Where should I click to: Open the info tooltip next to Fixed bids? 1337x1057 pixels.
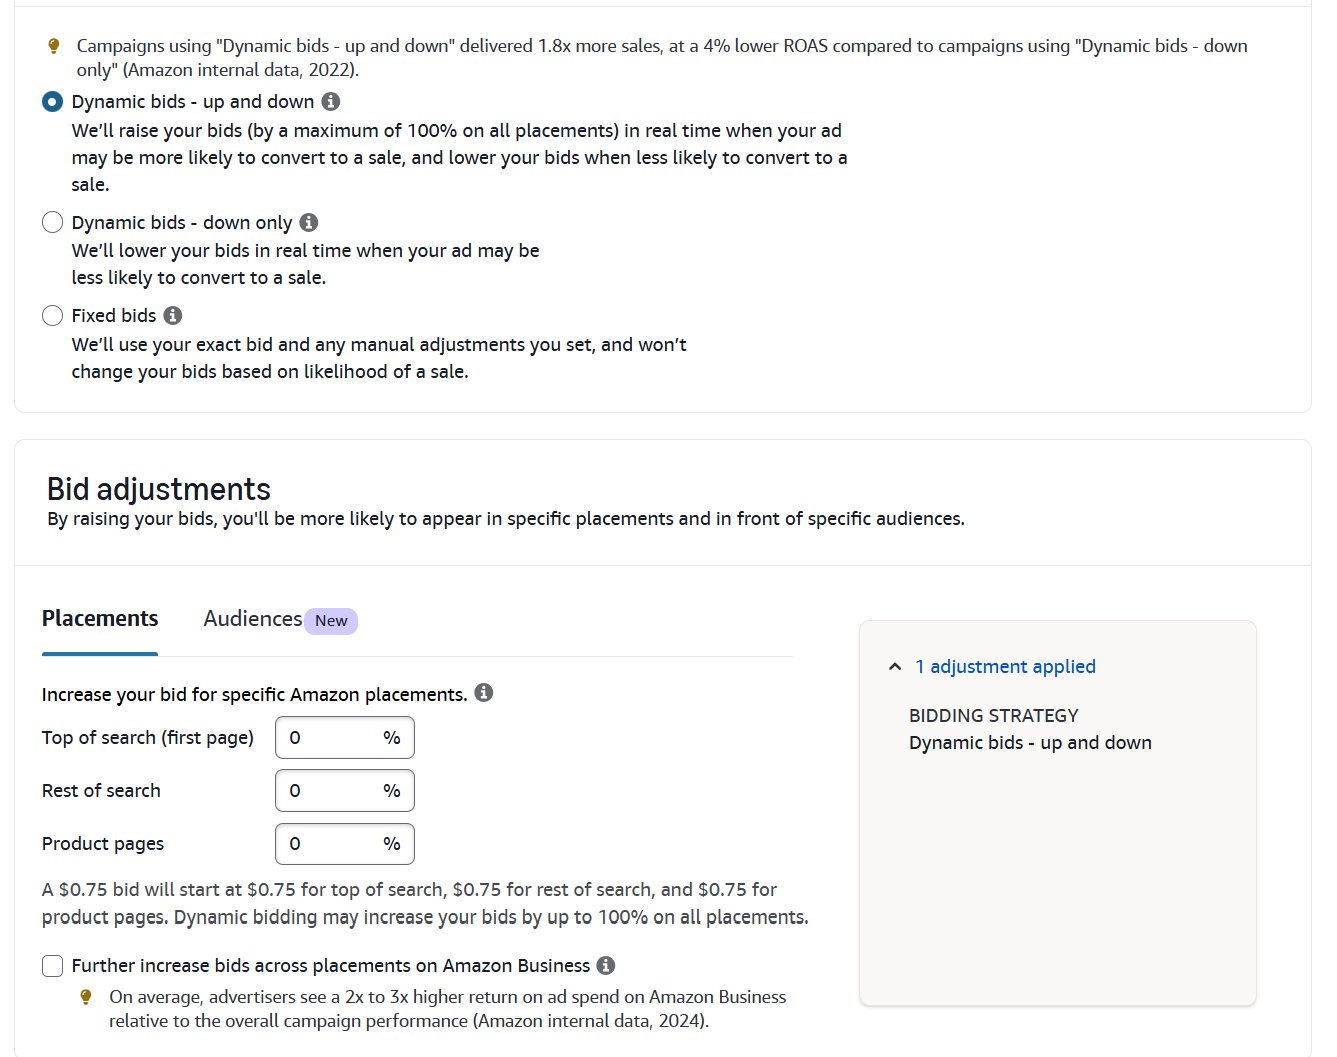pos(173,315)
